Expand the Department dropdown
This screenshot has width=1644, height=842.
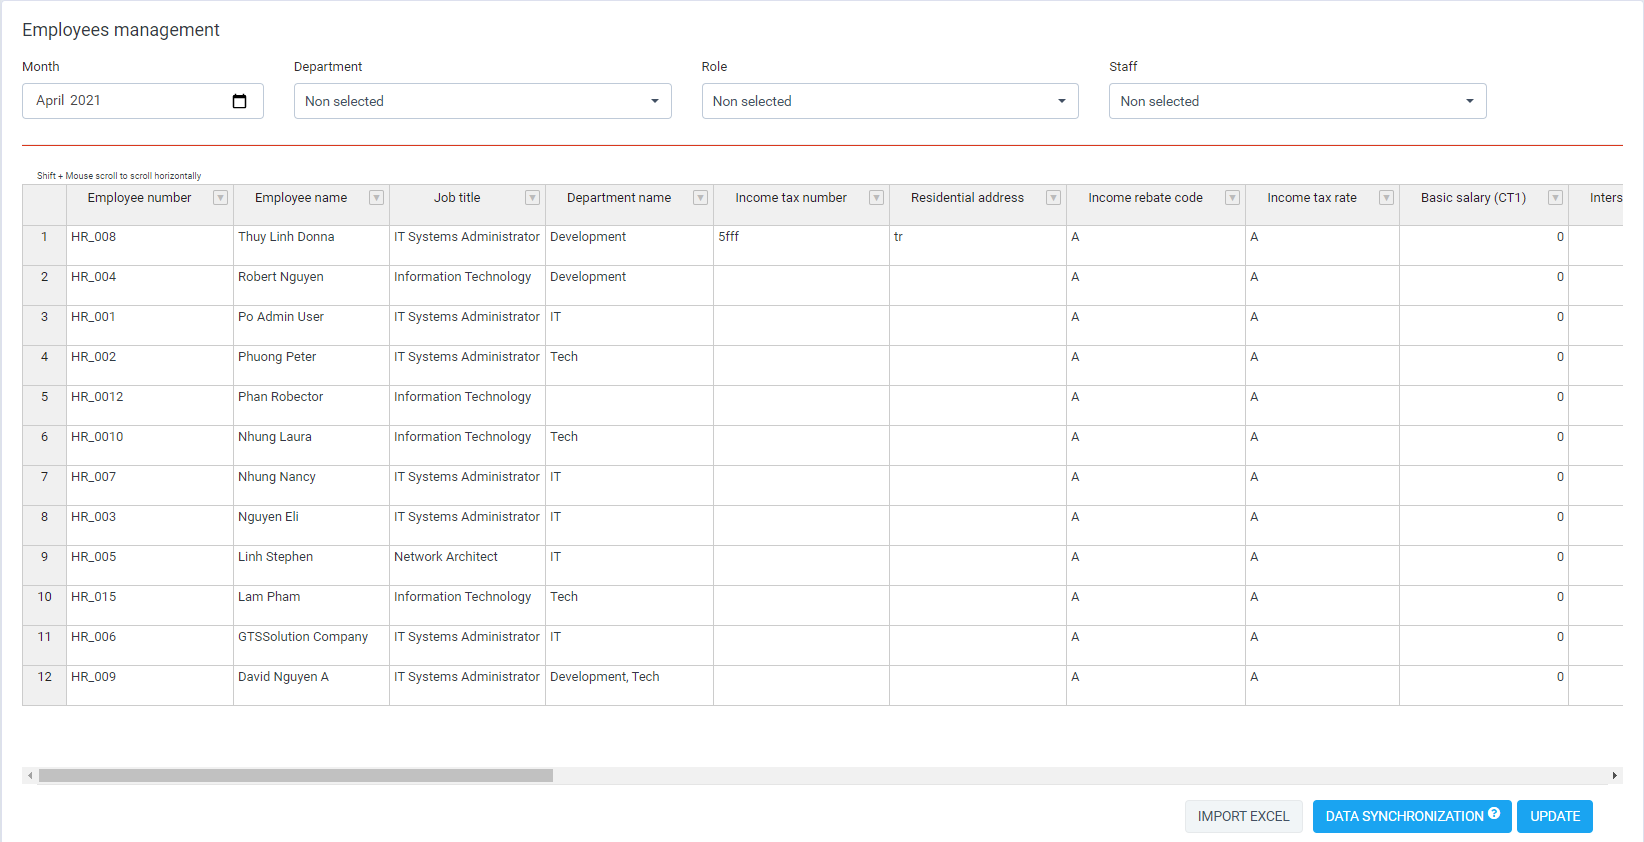point(483,101)
